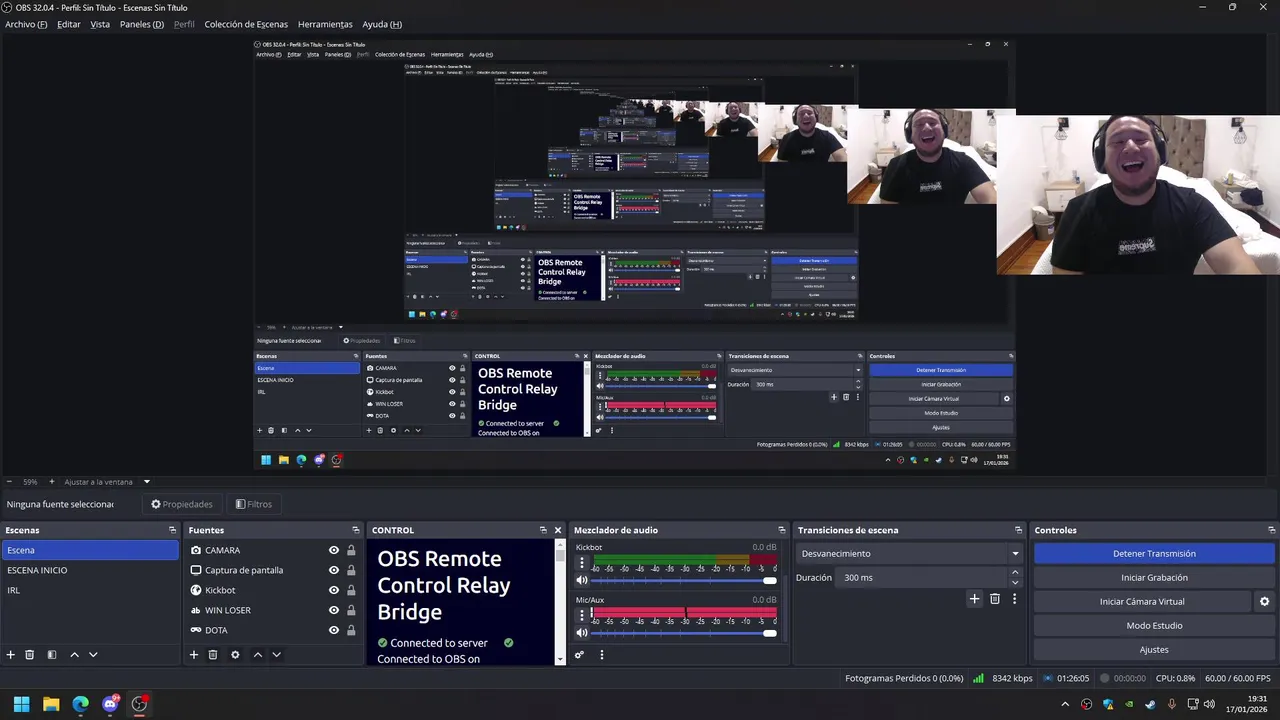1280x720 pixels.
Task: Float the Mezclador de audio dock
Action: point(782,530)
